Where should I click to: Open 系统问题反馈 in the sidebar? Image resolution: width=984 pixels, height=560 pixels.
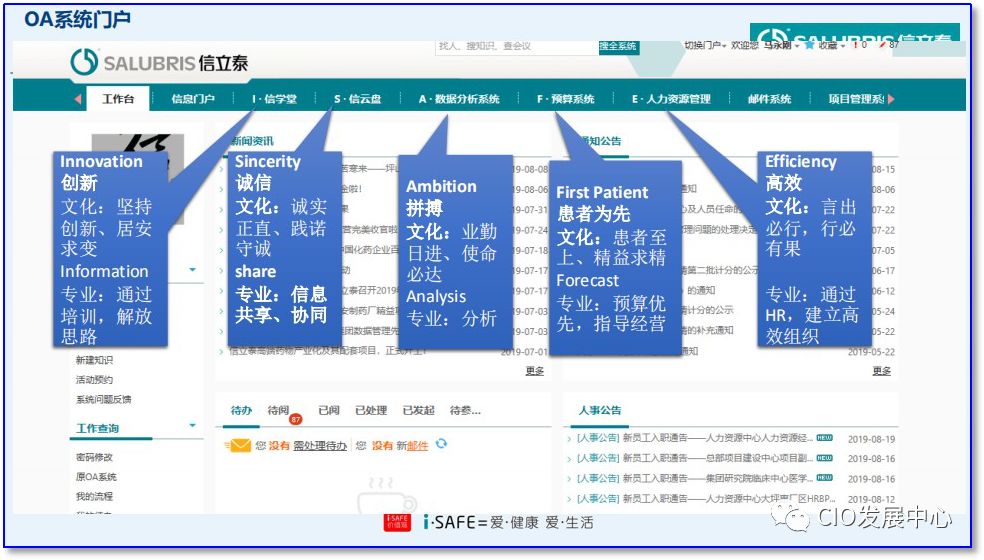coord(104,399)
